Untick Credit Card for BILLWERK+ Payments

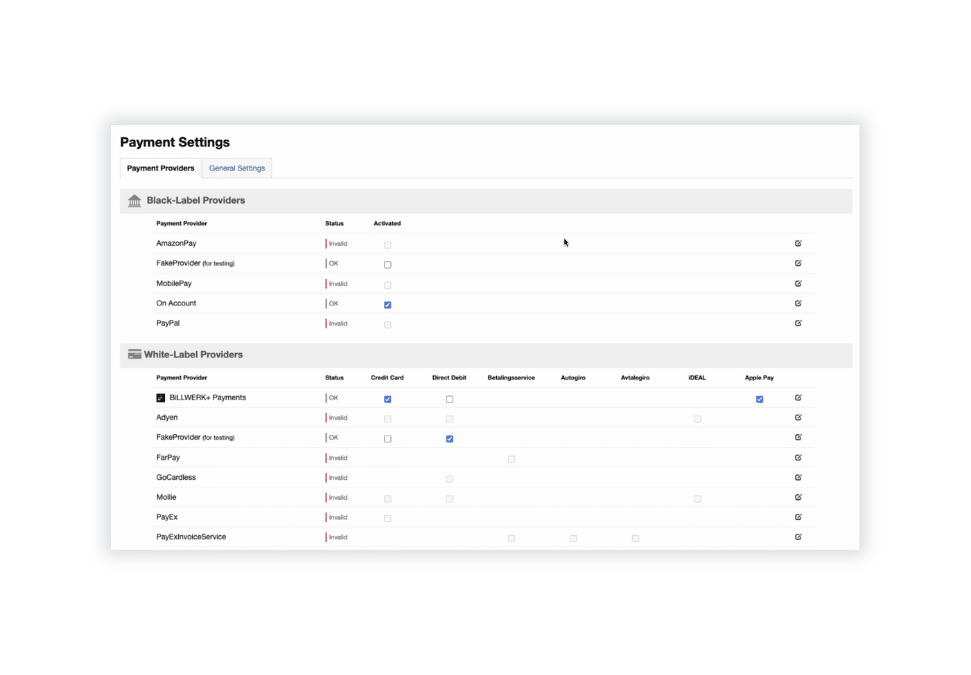click(388, 399)
